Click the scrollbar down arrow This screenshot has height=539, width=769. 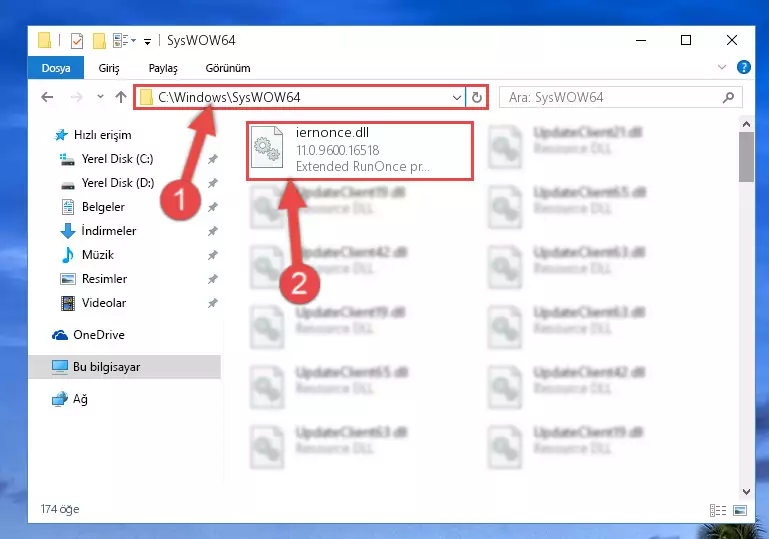[746, 491]
